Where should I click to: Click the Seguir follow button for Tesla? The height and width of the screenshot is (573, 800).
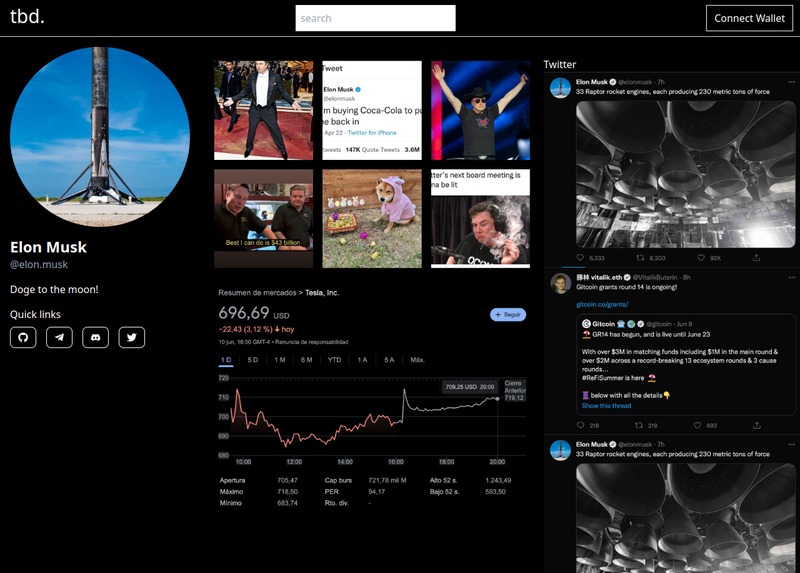click(508, 315)
